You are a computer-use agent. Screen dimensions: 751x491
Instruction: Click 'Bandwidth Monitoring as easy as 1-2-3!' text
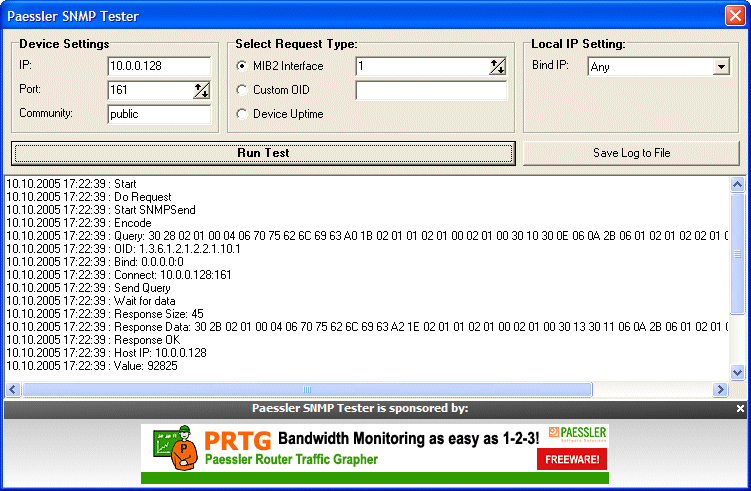click(409, 438)
